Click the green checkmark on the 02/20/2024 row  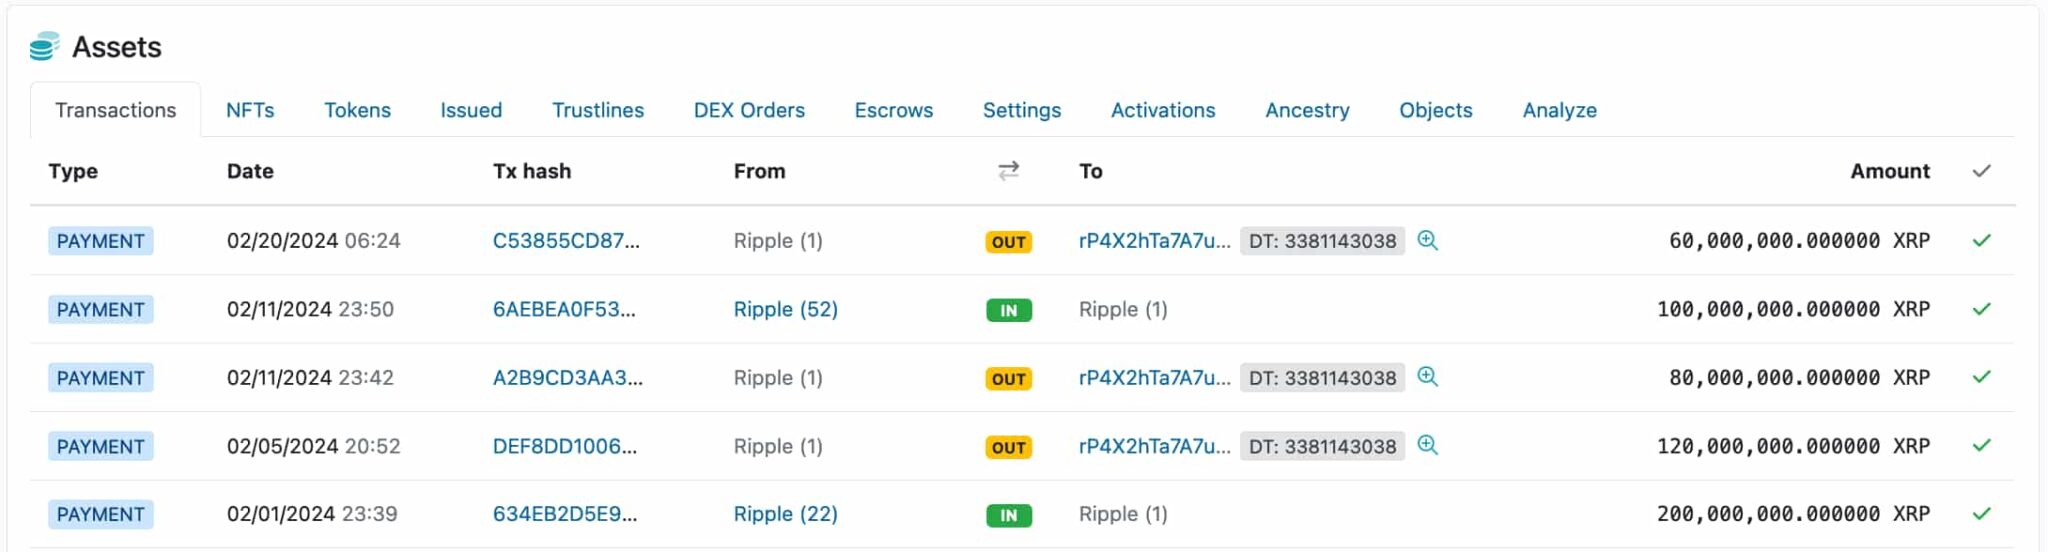point(1981,240)
